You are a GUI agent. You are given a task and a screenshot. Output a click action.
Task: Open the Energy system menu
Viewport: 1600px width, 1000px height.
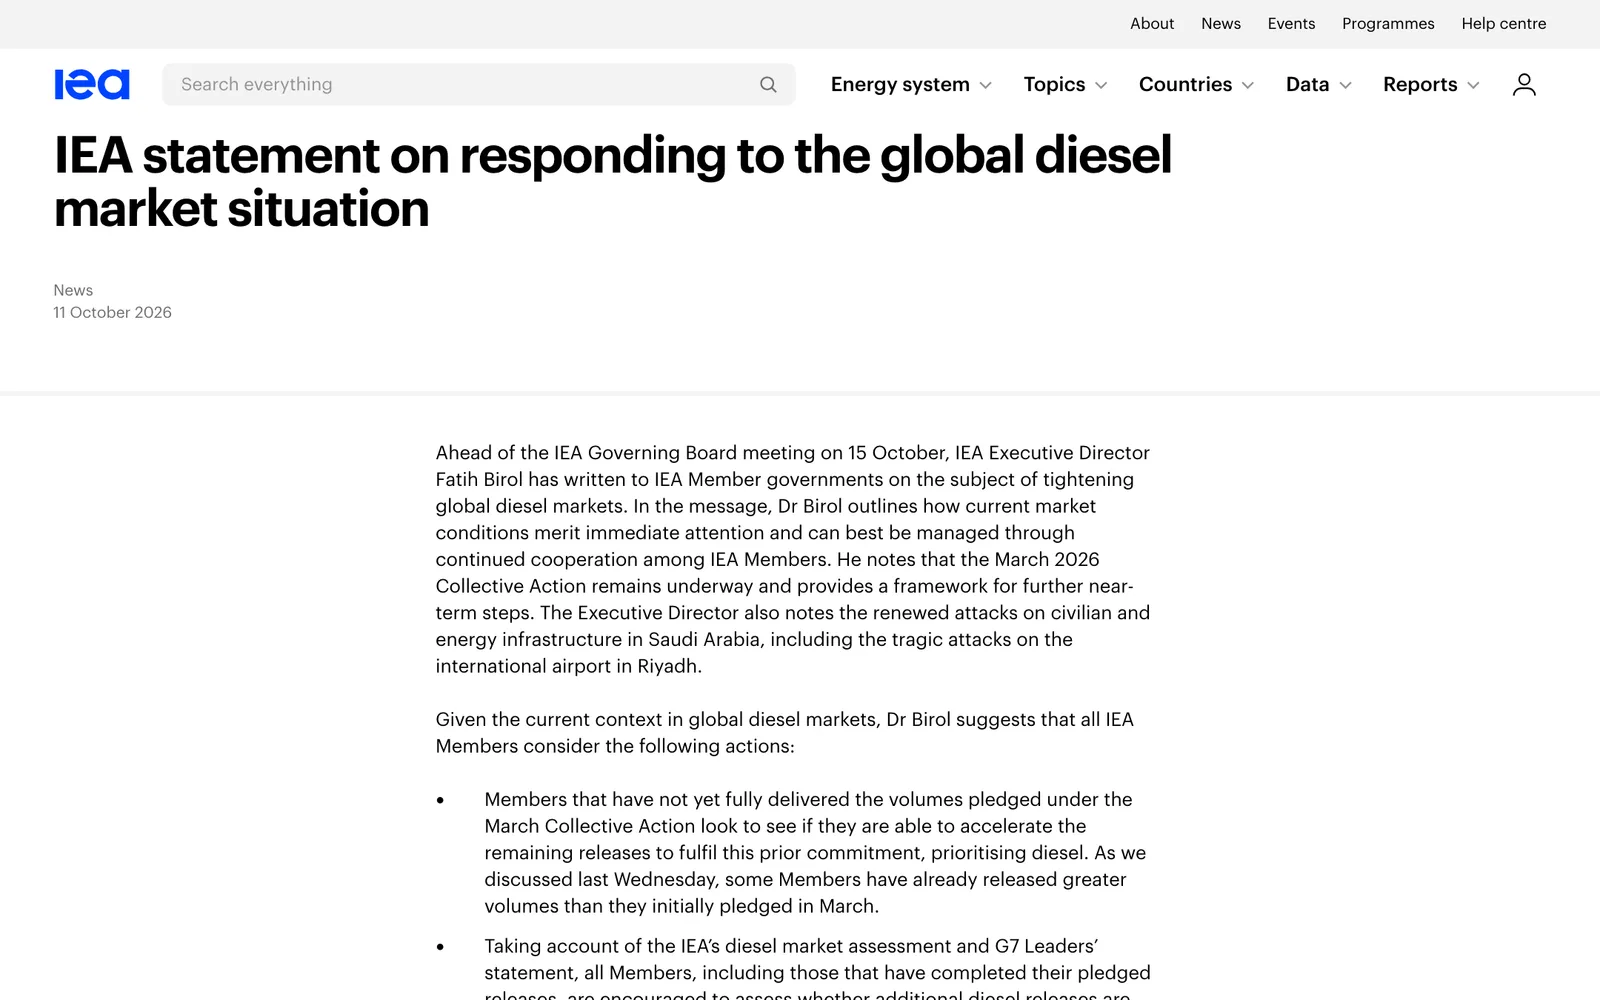click(900, 85)
